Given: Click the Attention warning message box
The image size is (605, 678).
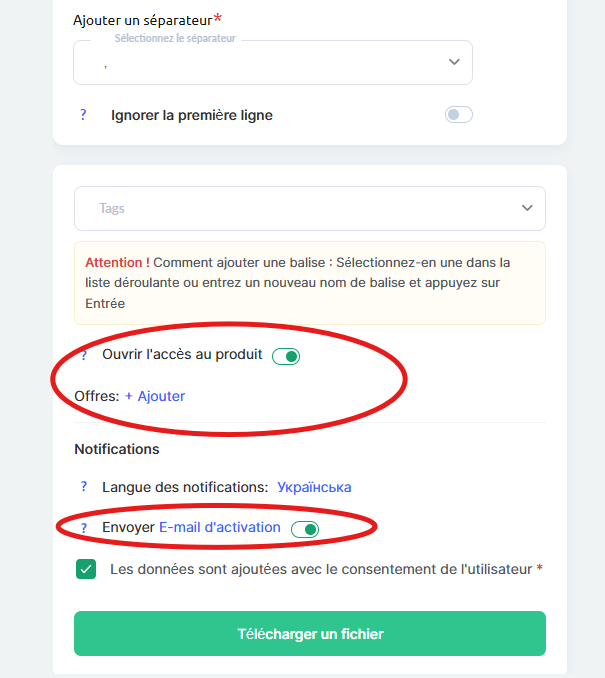Looking at the screenshot, I should [x=309, y=283].
